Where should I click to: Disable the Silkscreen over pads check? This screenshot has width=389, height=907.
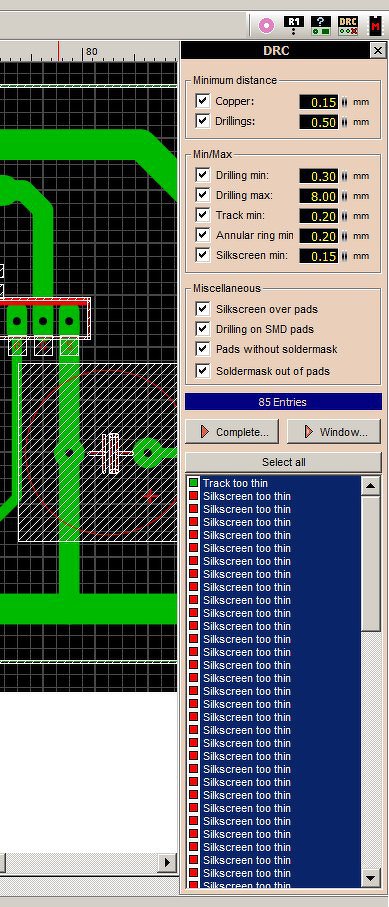point(202,309)
